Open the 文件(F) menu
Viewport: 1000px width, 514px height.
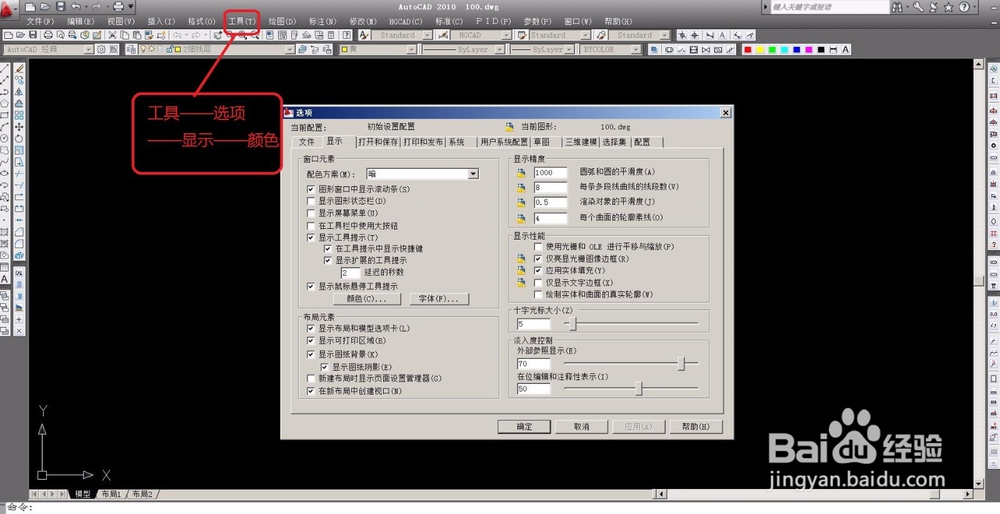pos(40,21)
